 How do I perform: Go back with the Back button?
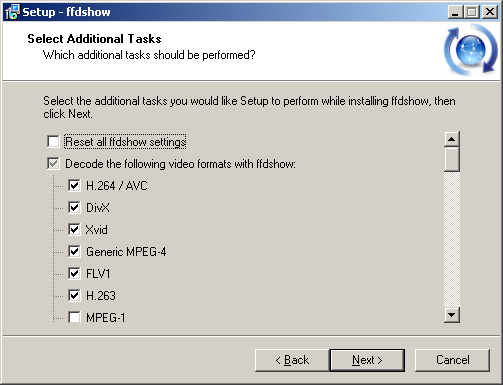pyautogui.click(x=292, y=360)
